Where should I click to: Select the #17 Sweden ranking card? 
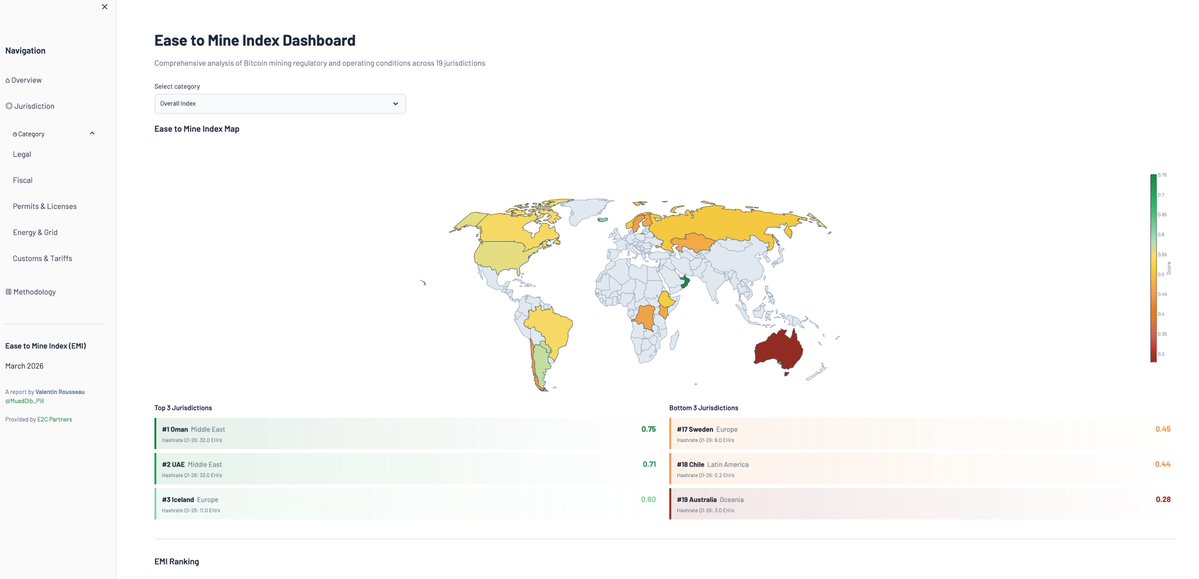pyautogui.click(x=923, y=434)
